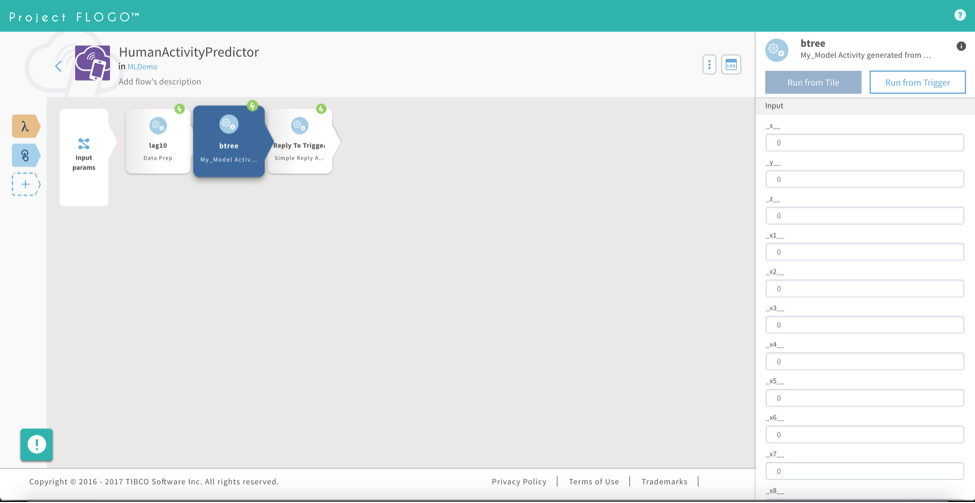The image size is (975, 503).
Task: Click the _x1__ input field
Action: point(864,252)
